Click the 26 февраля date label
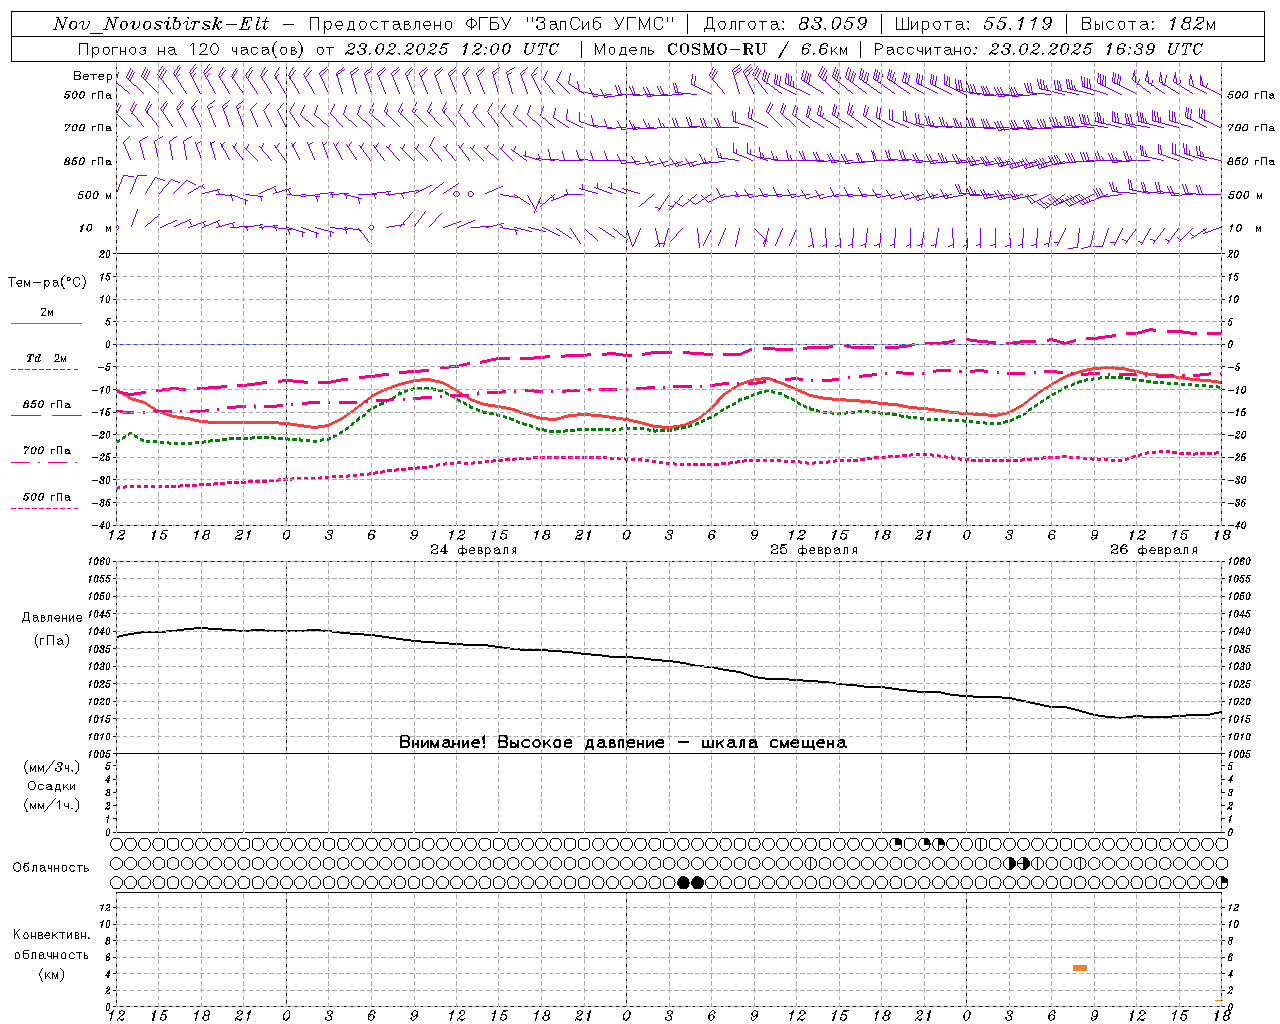The height and width of the screenshot is (1024, 1280). 1154,550
